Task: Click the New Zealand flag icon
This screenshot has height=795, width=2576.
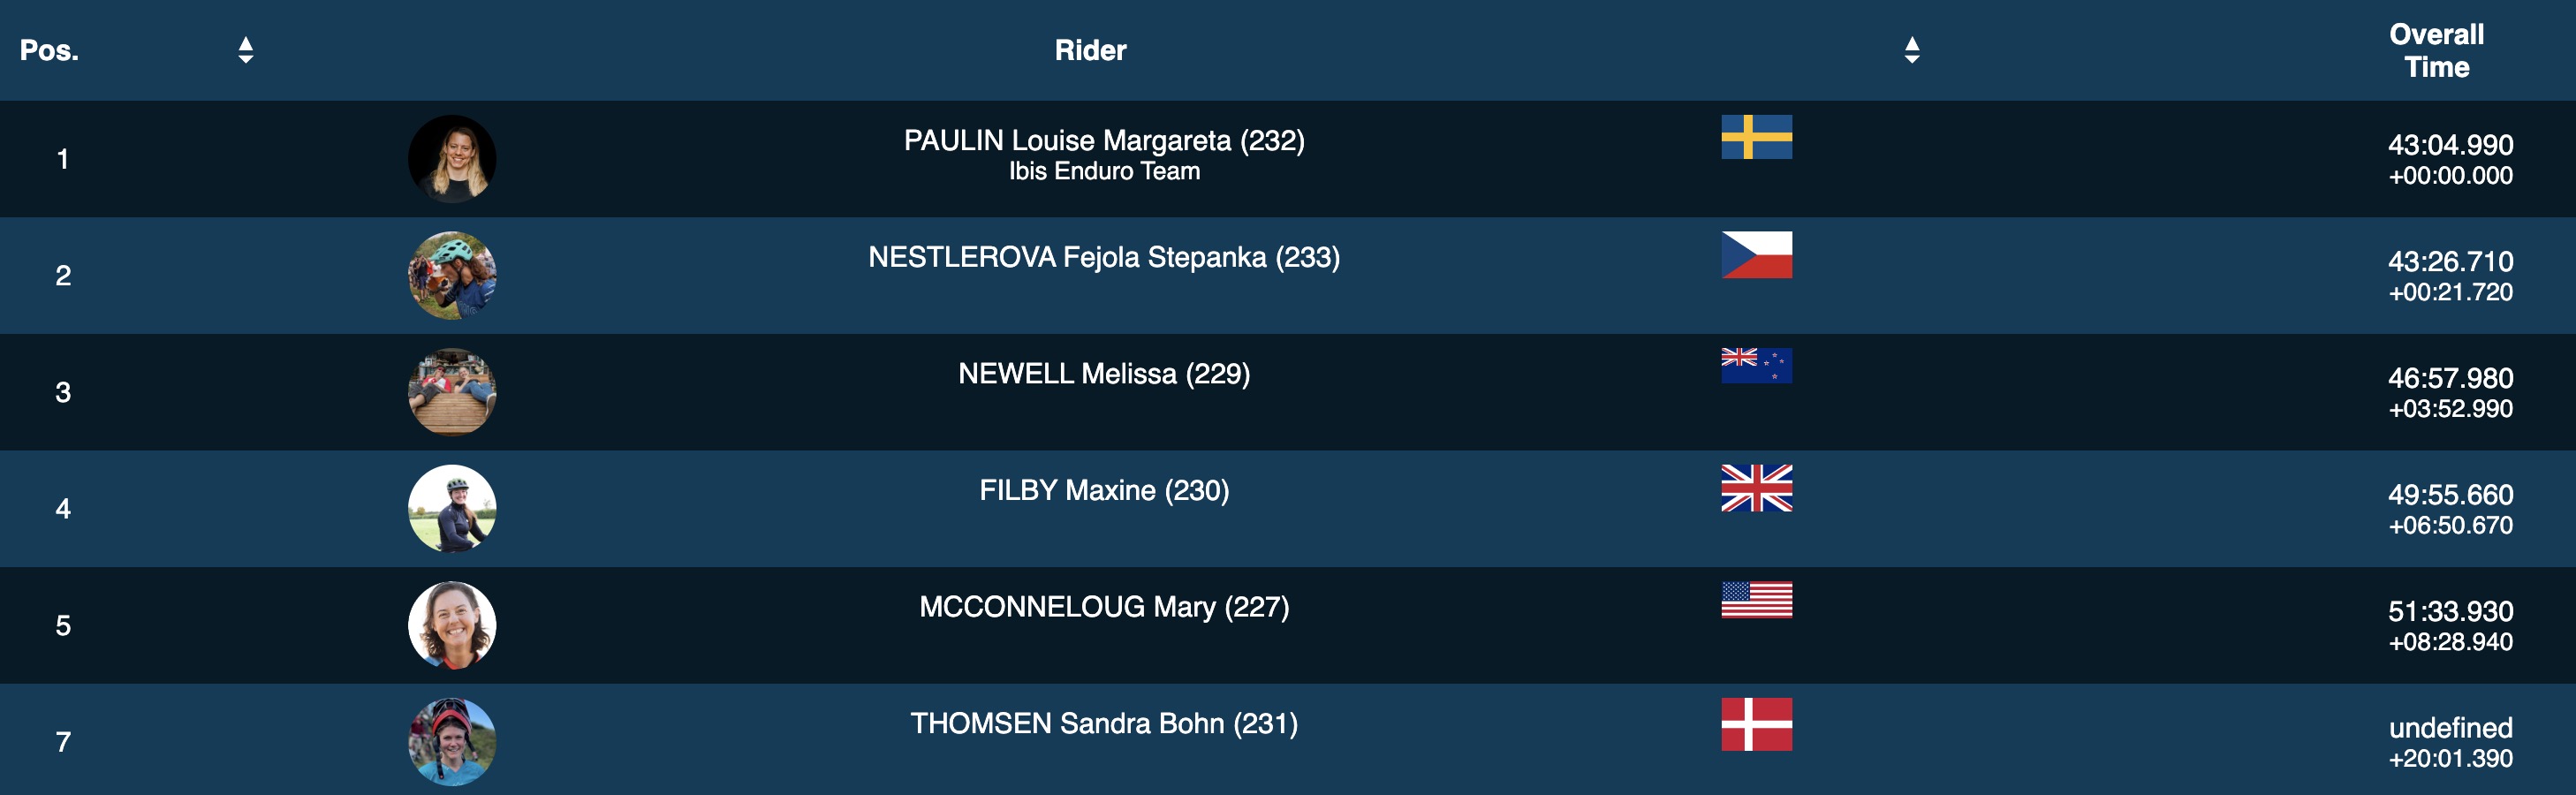Action: point(1756,366)
